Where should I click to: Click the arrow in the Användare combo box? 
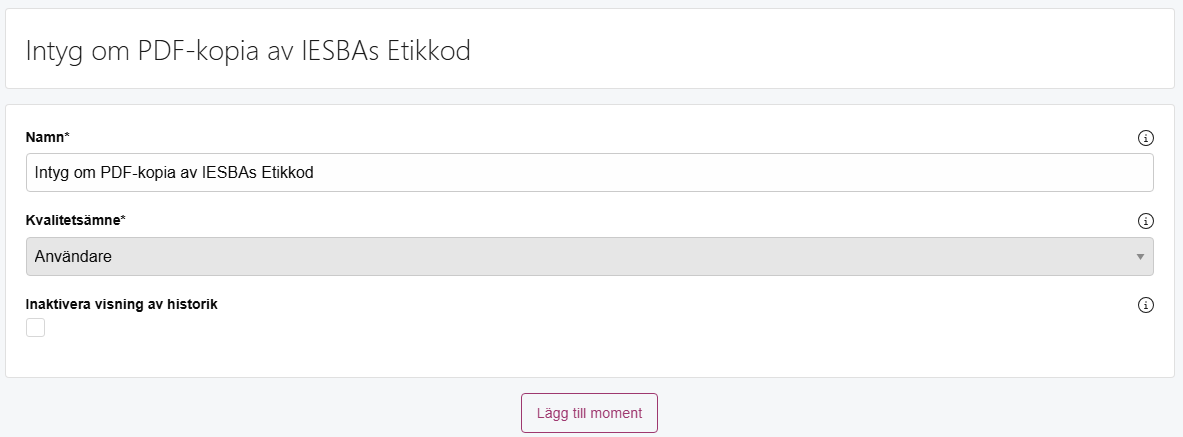pyautogui.click(x=1140, y=257)
